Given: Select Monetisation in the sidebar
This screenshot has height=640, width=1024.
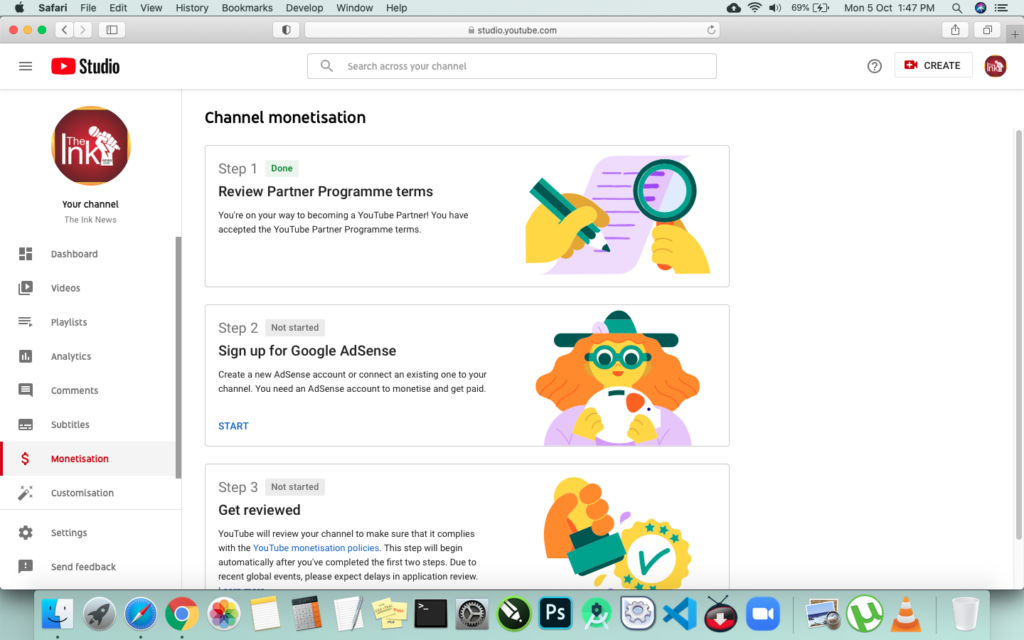Looking at the screenshot, I should 88,458.
